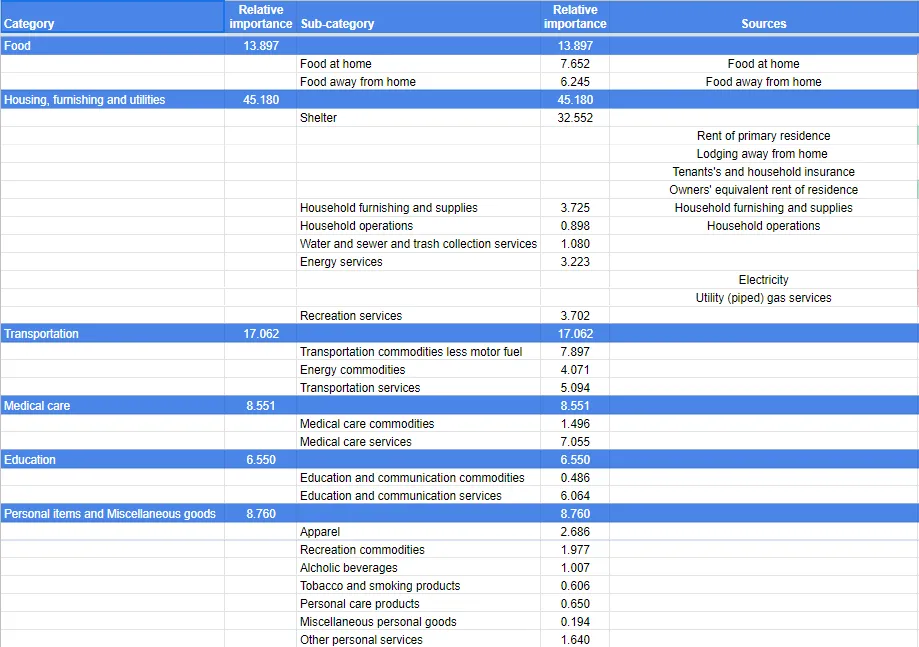Click 'Personal items and Miscellaneous goods' cell

pos(112,514)
